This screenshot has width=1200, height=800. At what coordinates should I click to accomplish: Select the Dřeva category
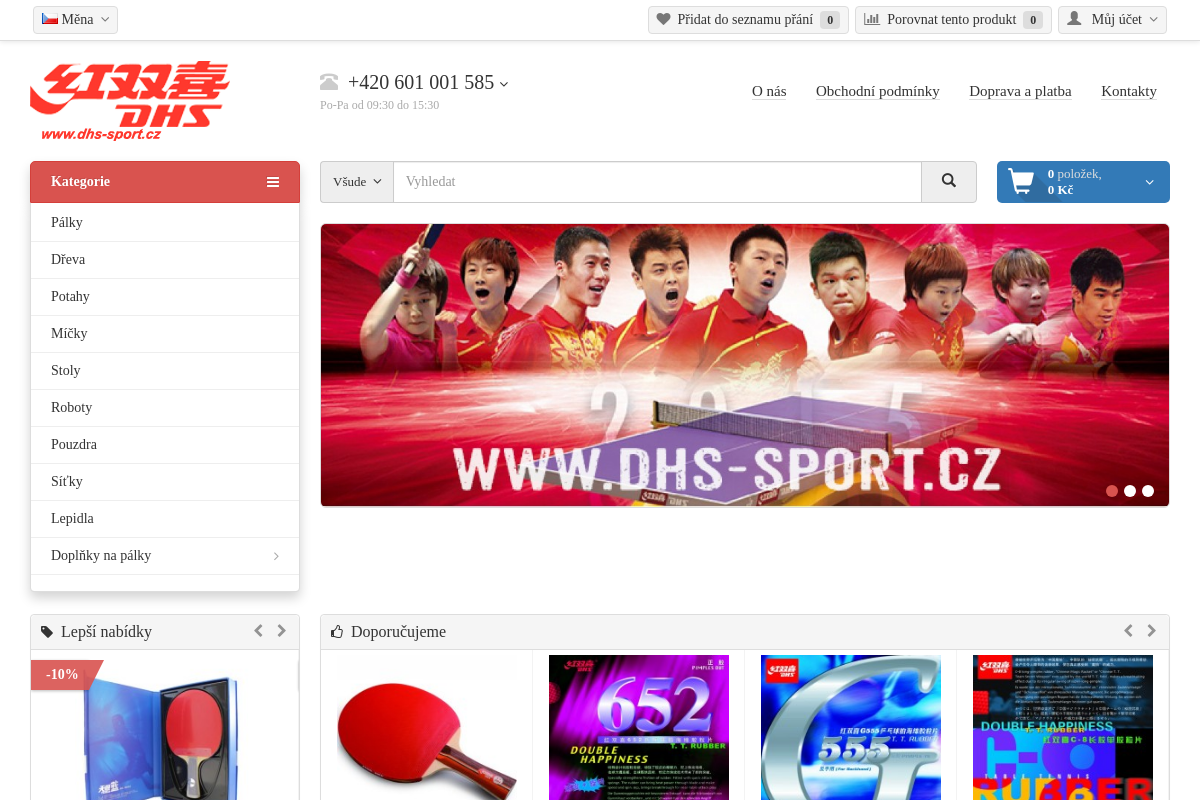pos(165,260)
